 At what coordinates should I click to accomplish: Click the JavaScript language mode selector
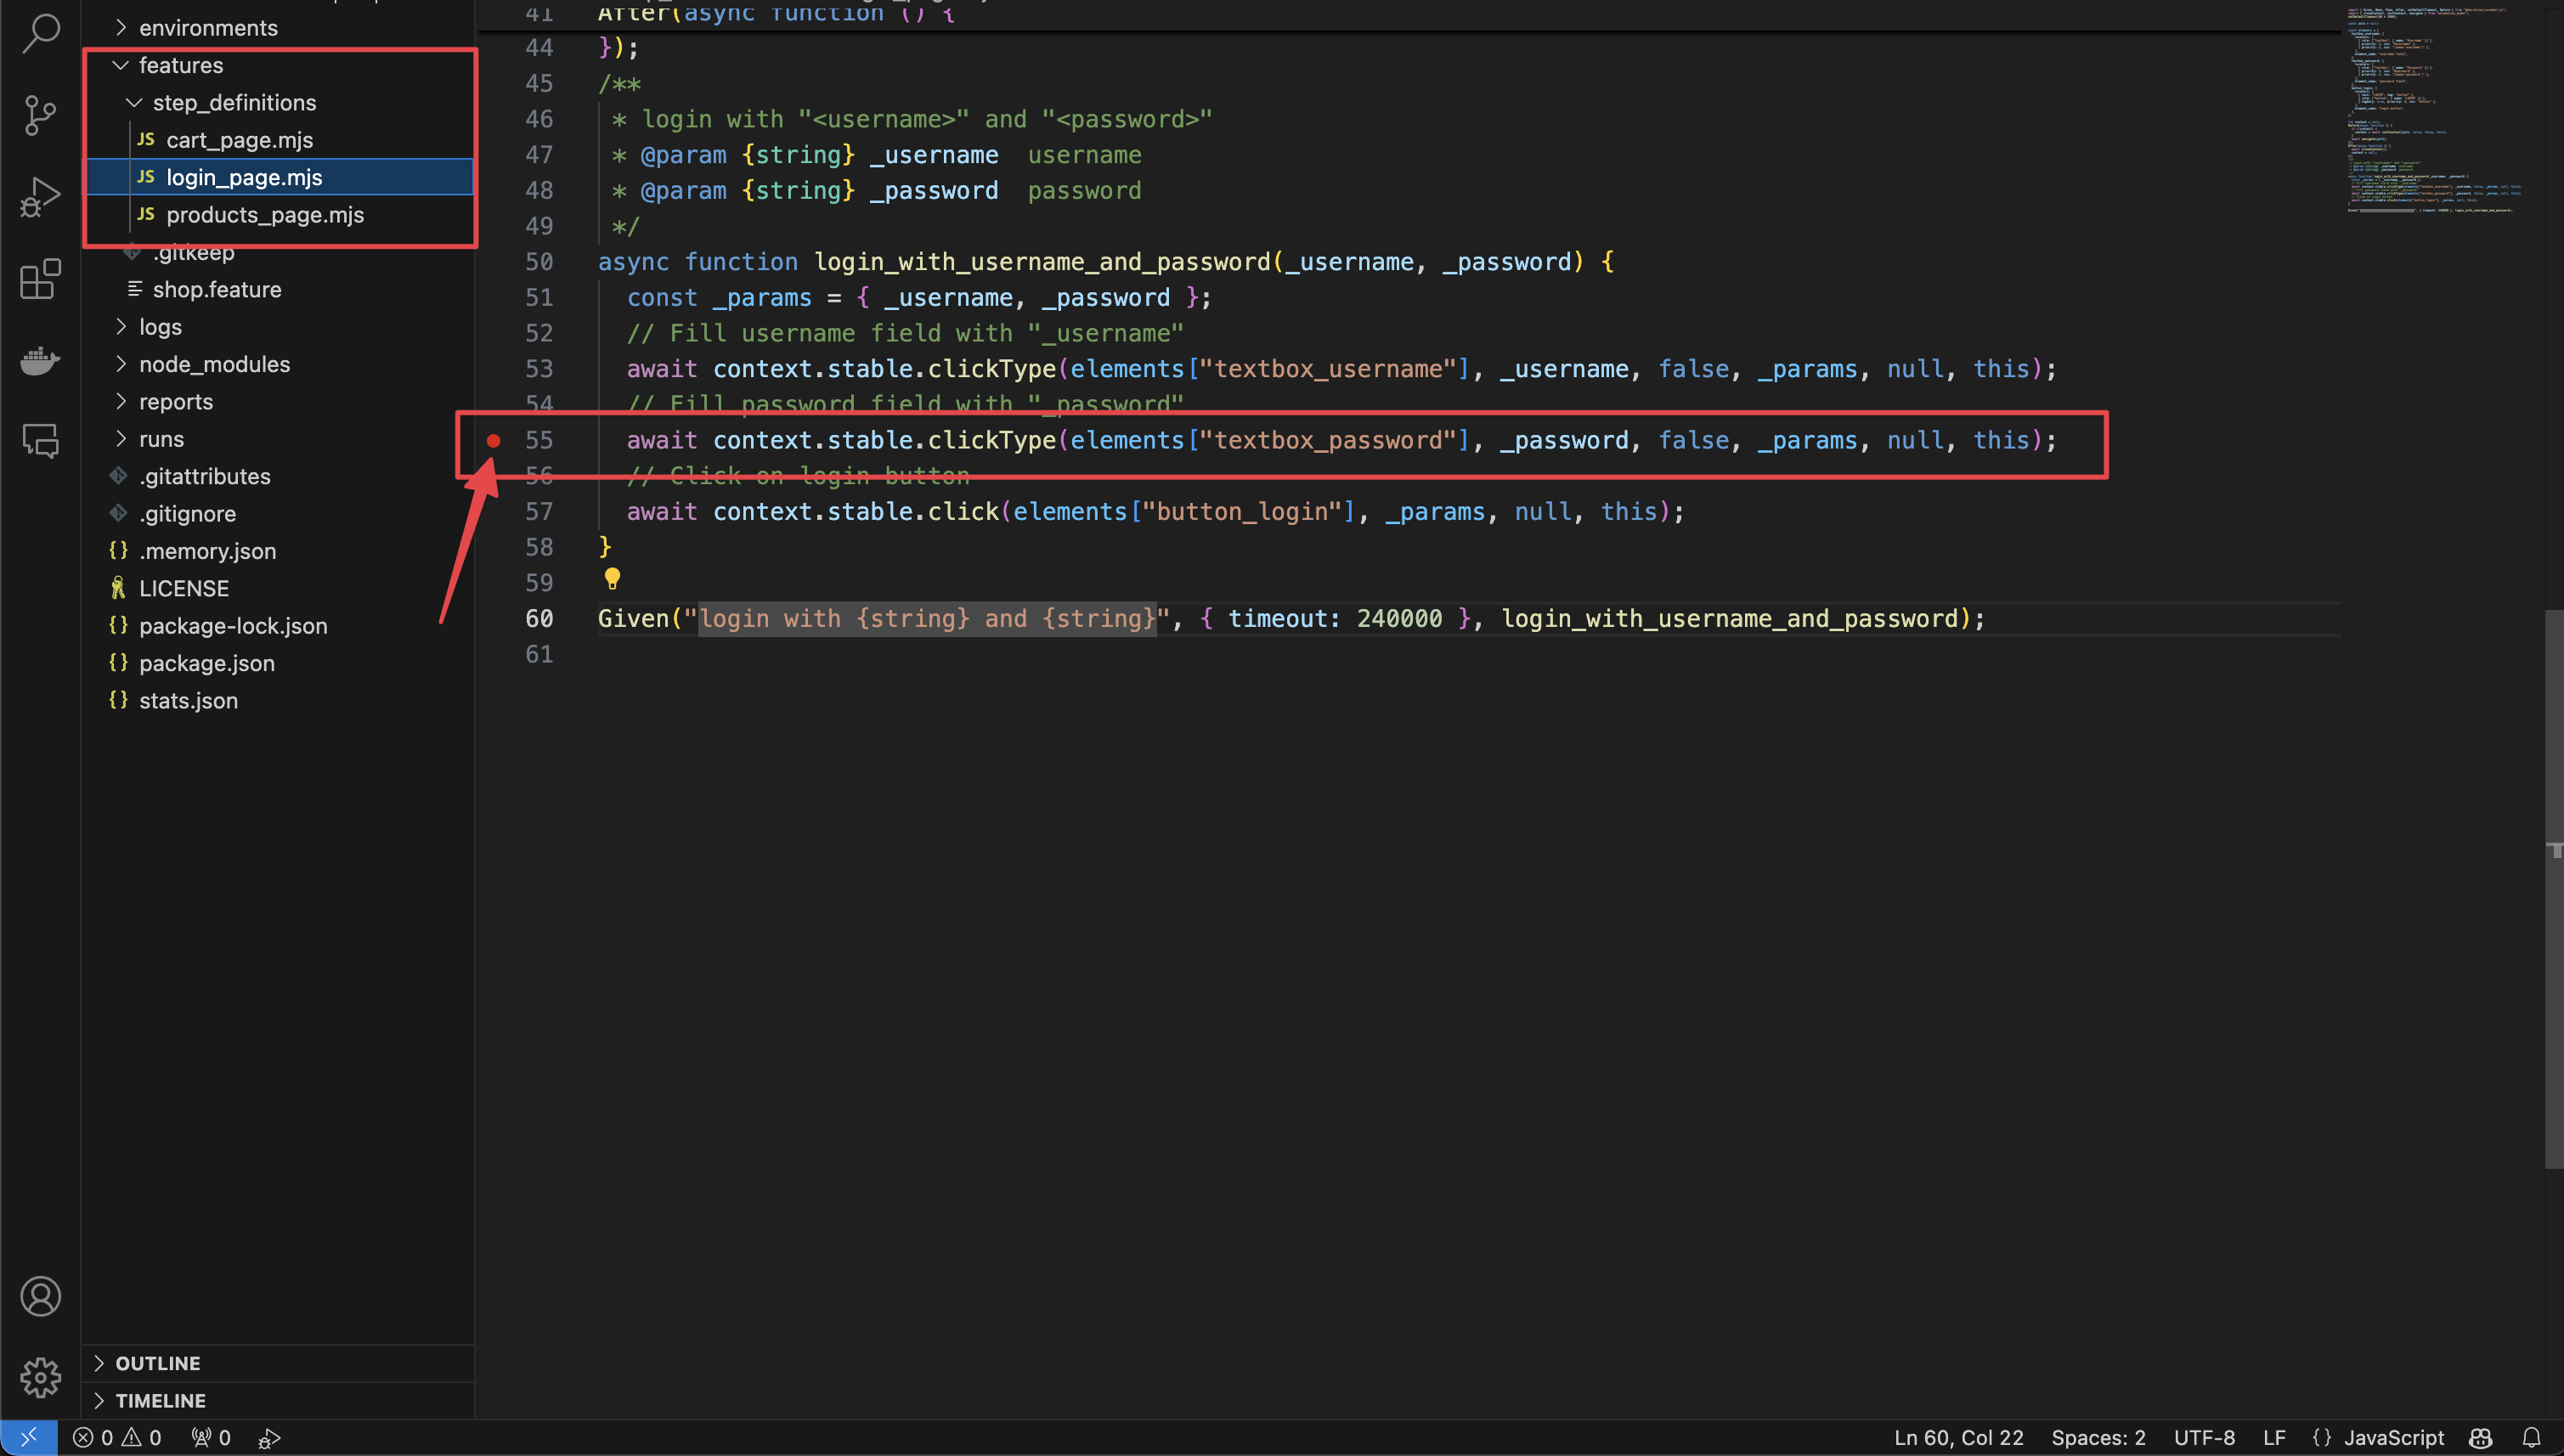2393,1438
